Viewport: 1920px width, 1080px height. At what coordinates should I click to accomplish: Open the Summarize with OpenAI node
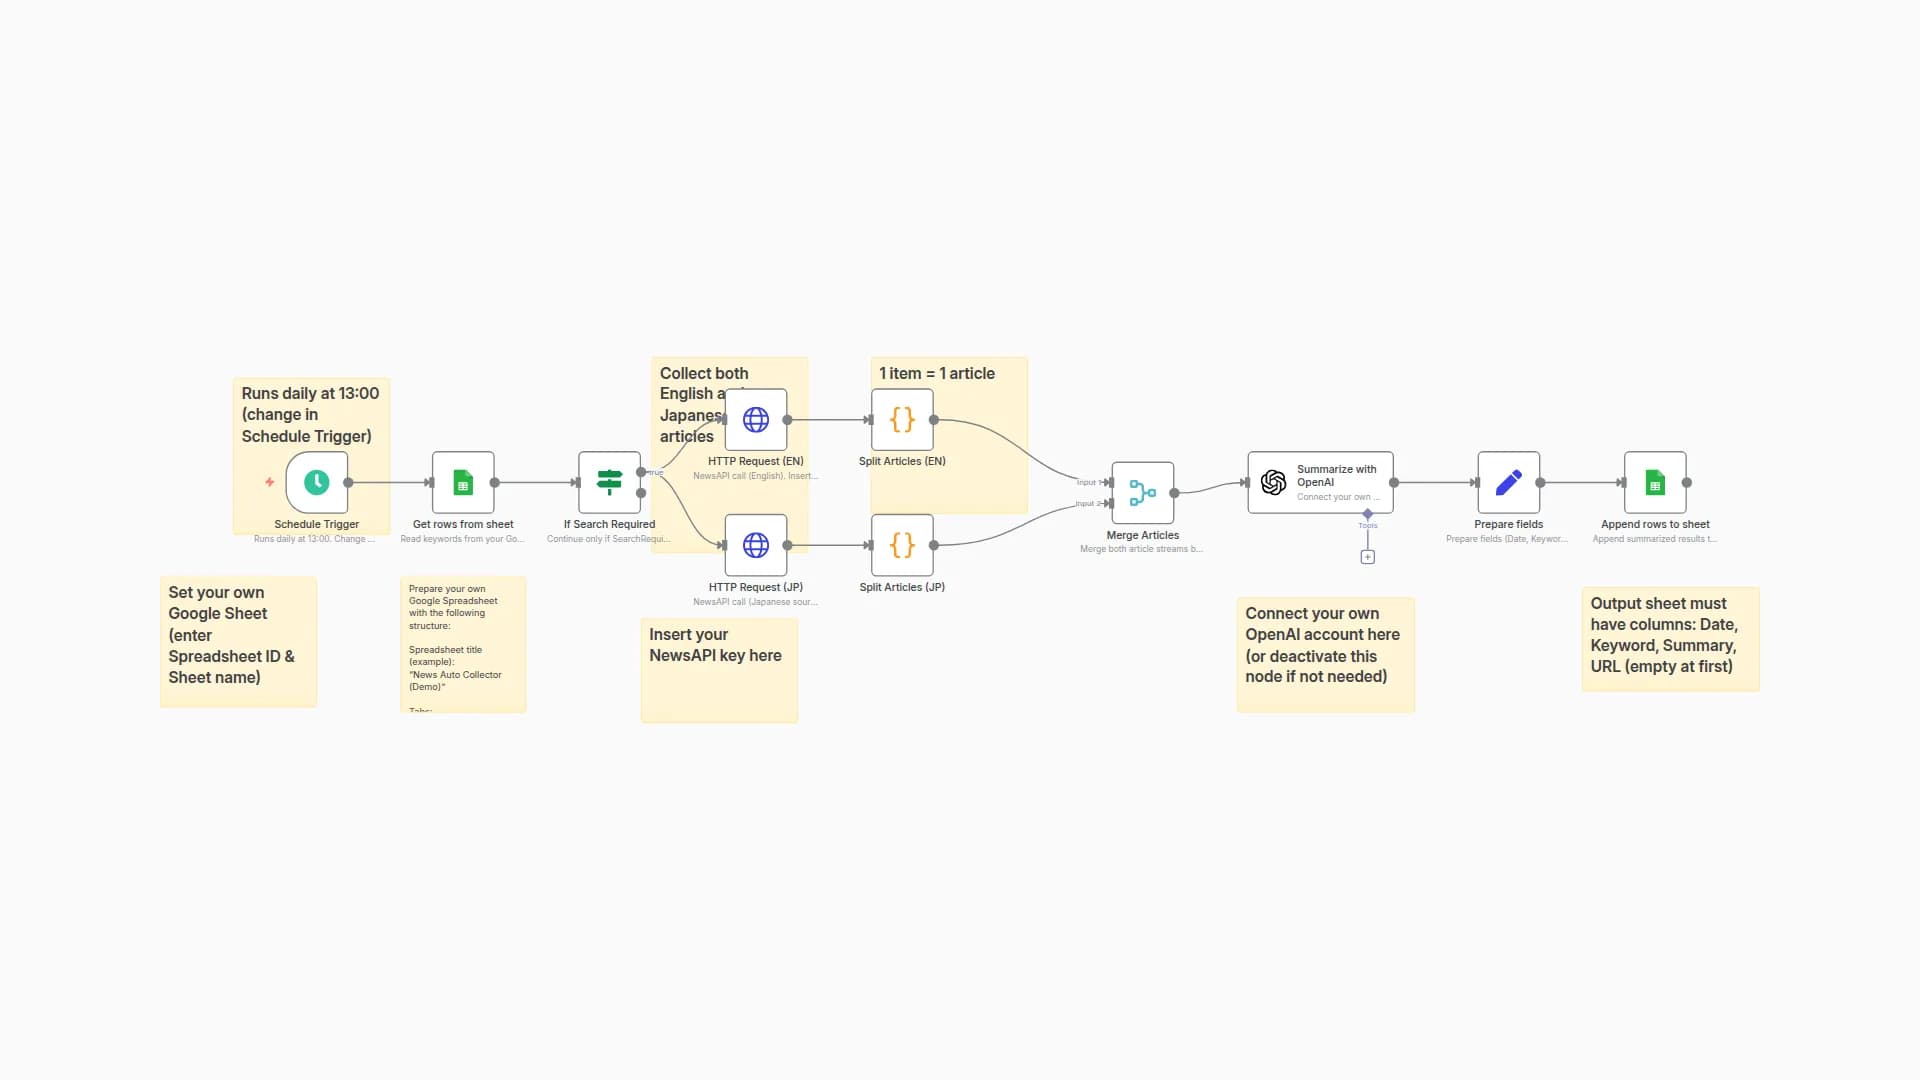(x=1320, y=482)
